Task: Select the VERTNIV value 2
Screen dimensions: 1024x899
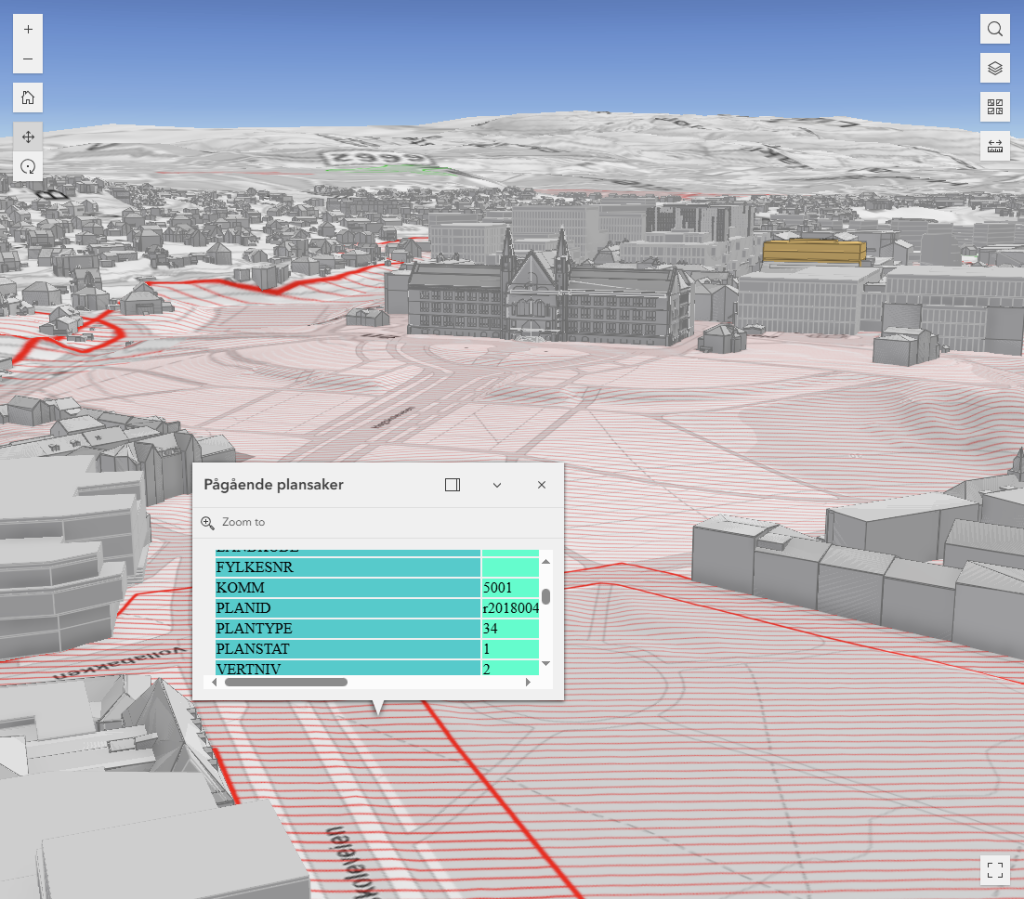Action: [487, 669]
